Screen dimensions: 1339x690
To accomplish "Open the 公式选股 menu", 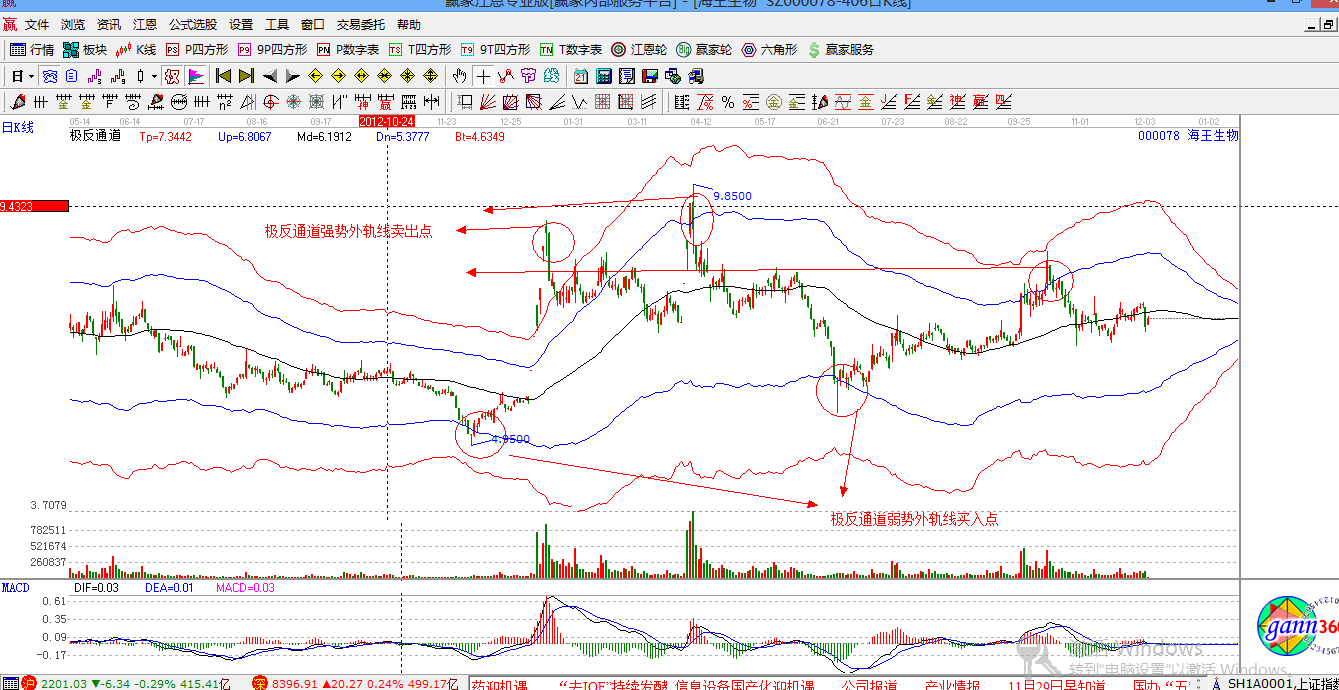I will [x=193, y=25].
